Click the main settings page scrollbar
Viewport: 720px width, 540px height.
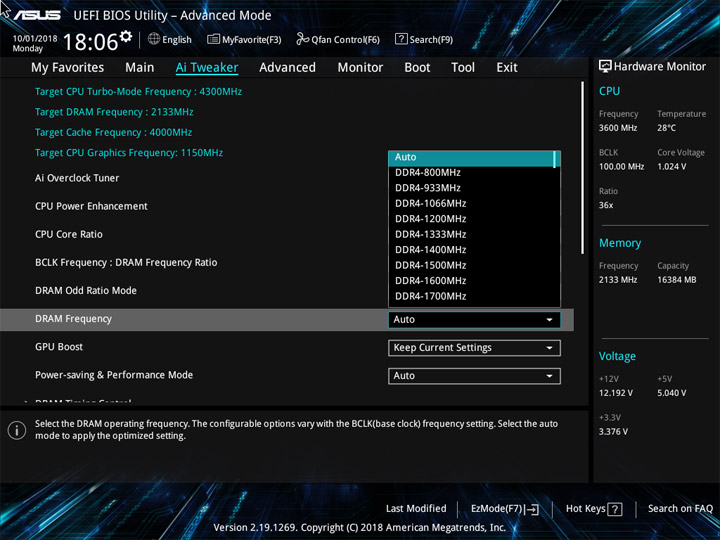[x=582, y=168]
